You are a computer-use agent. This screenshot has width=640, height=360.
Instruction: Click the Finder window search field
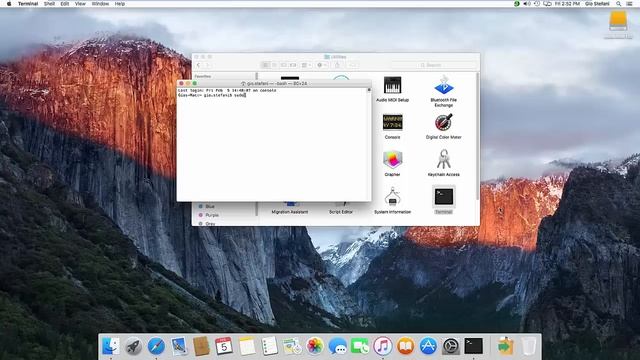pyautogui.click(x=433, y=65)
